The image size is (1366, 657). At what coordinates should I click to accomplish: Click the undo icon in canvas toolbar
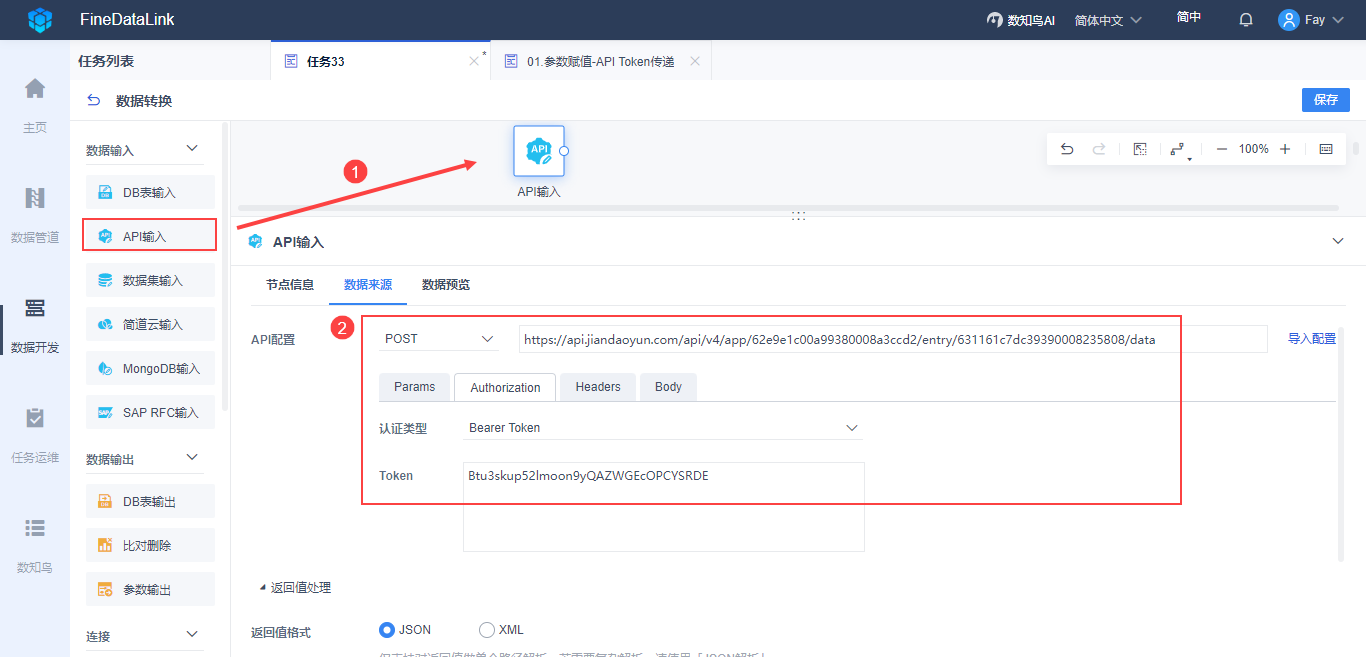click(x=1067, y=149)
